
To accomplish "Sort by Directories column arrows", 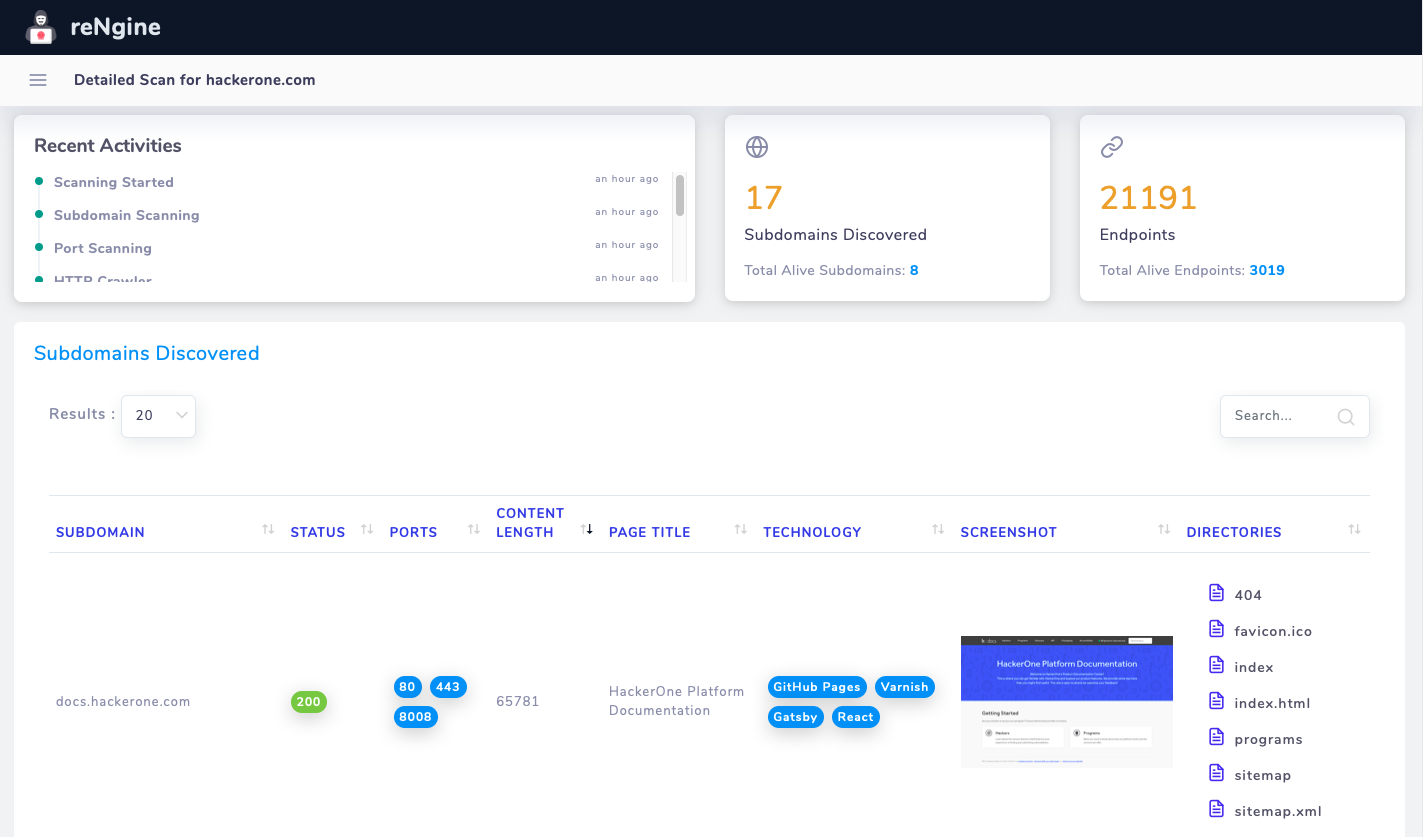I will pyautogui.click(x=1354, y=529).
